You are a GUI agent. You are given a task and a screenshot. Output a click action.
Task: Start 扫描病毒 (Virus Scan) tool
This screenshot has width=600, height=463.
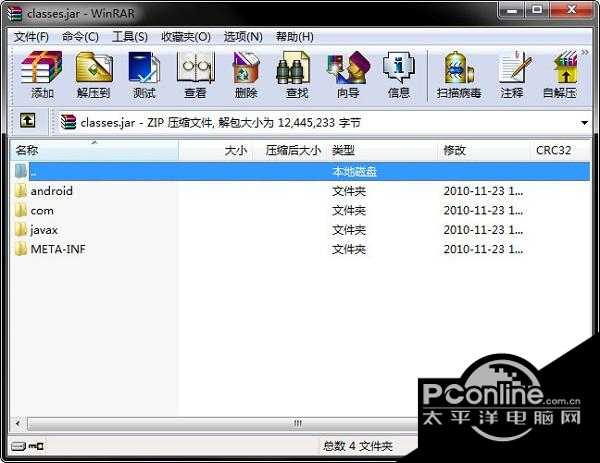[459, 68]
